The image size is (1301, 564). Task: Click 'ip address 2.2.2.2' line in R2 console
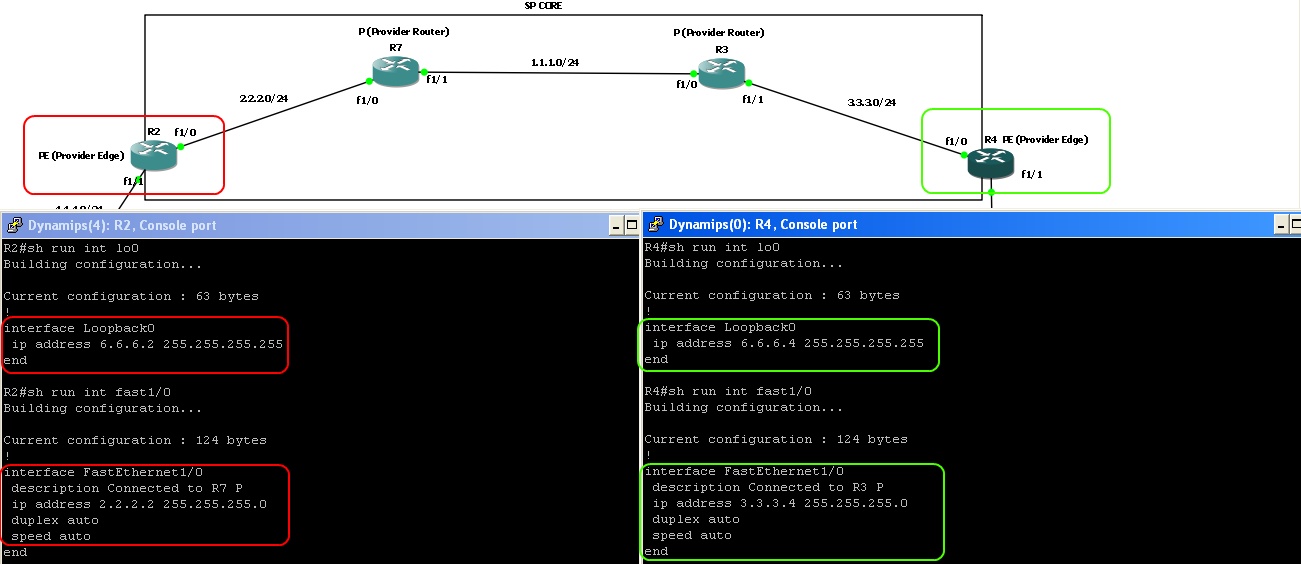(139, 504)
